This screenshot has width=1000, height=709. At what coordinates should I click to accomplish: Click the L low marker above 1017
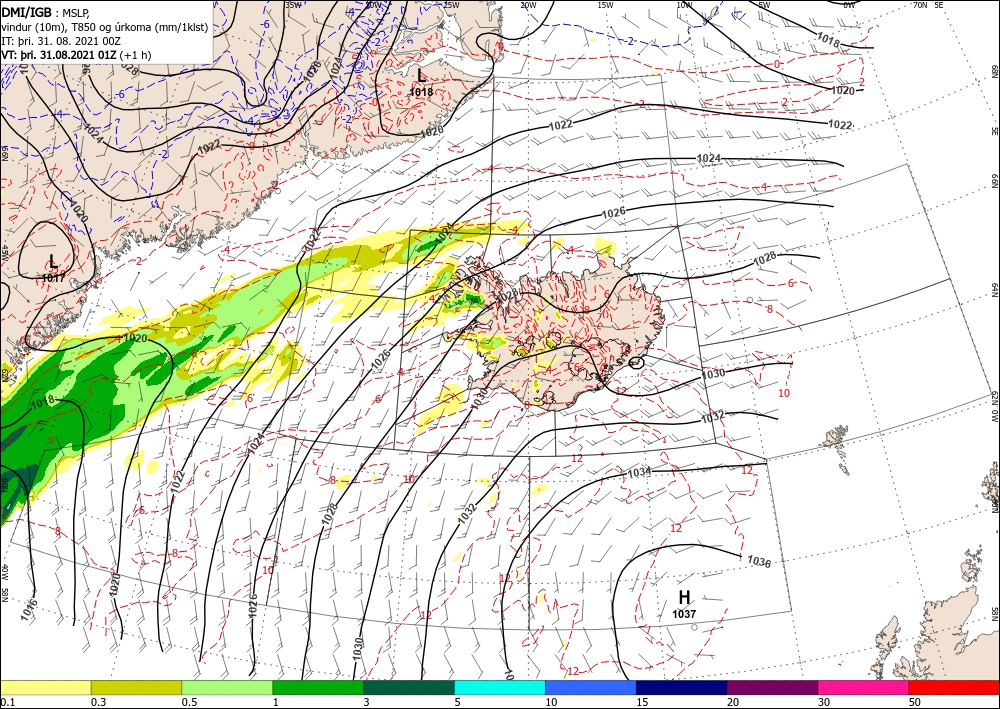(x=54, y=261)
